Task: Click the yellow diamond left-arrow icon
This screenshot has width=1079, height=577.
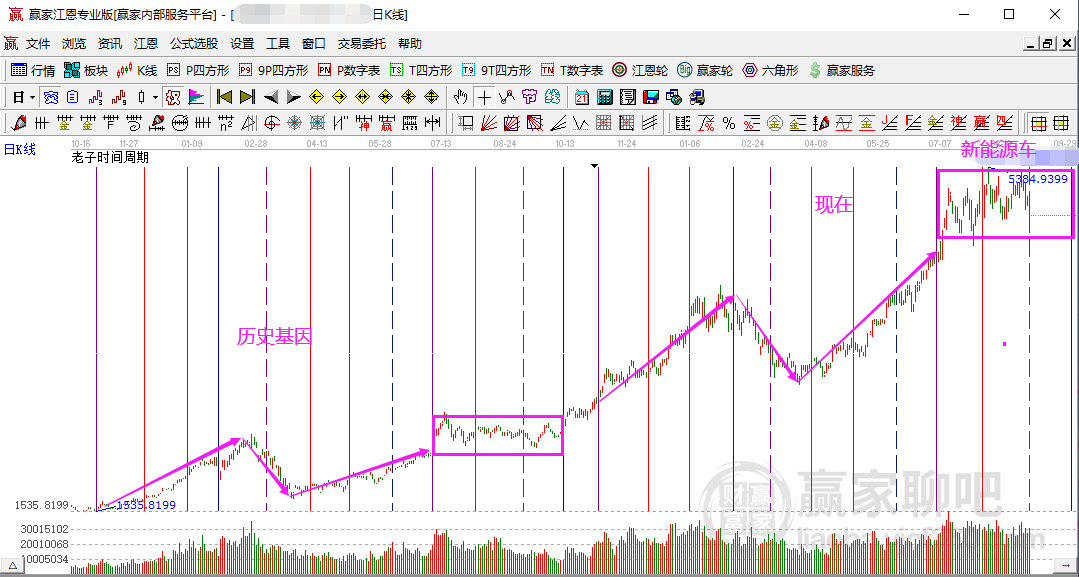Action: tap(317, 97)
